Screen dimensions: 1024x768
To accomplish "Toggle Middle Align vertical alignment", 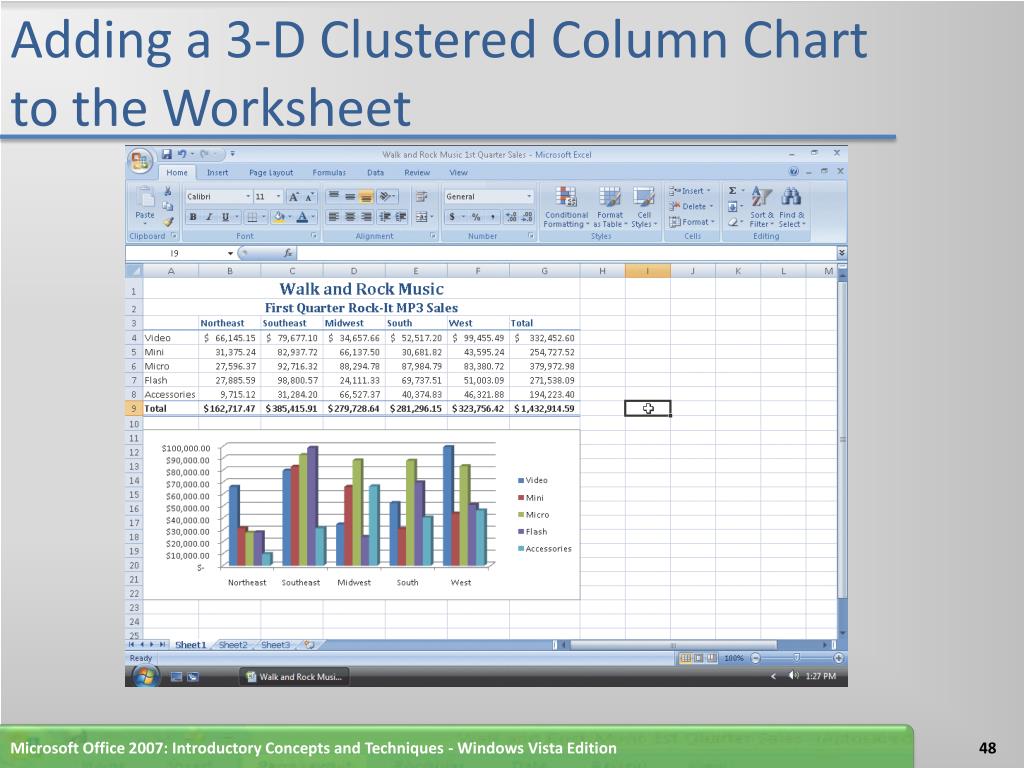I will tap(350, 196).
